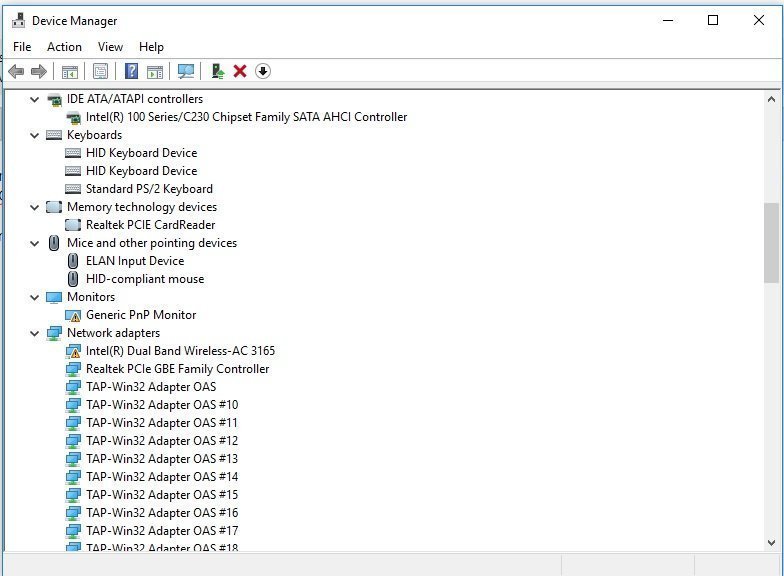Screen dimensions: 784x576
Task: Select Intel(R) Dual Band Wireless-AC 3165
Action: pyautogui.click(x=180, y=351)
